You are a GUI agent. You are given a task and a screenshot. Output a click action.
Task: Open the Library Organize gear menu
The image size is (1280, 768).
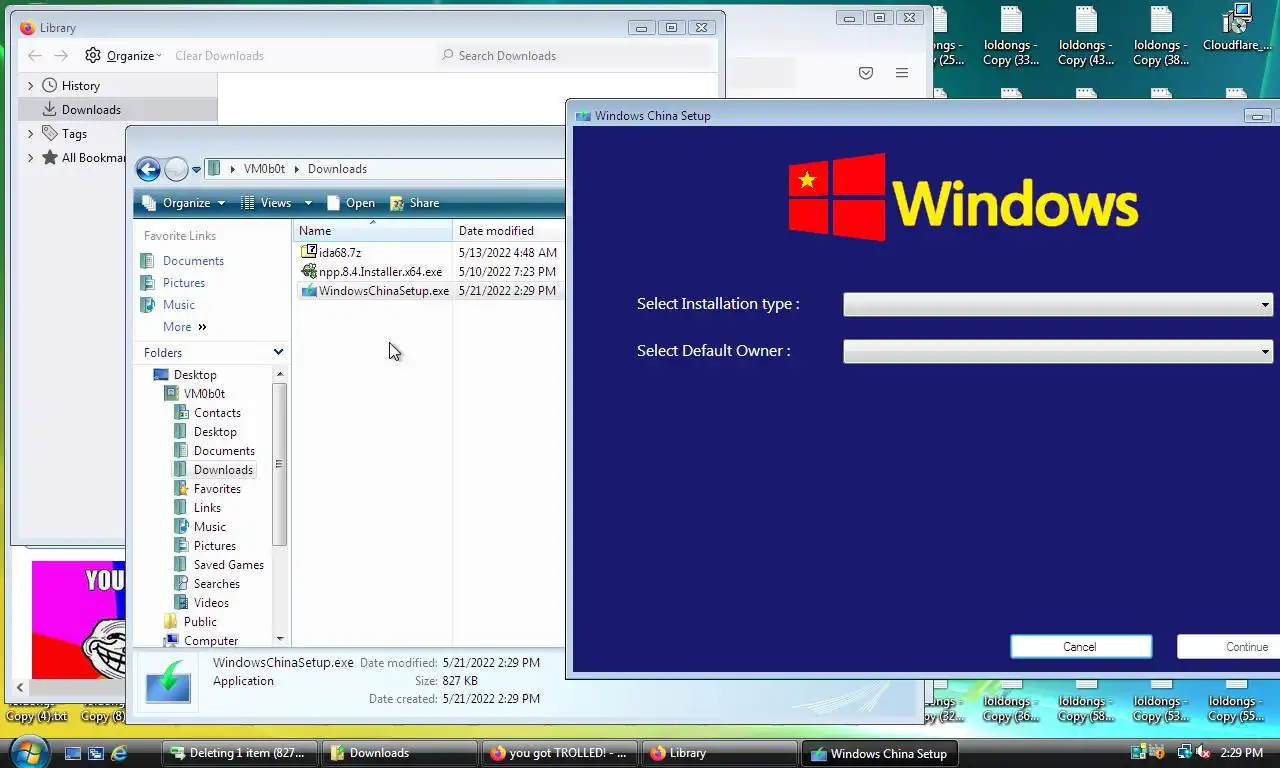(123, 56)
